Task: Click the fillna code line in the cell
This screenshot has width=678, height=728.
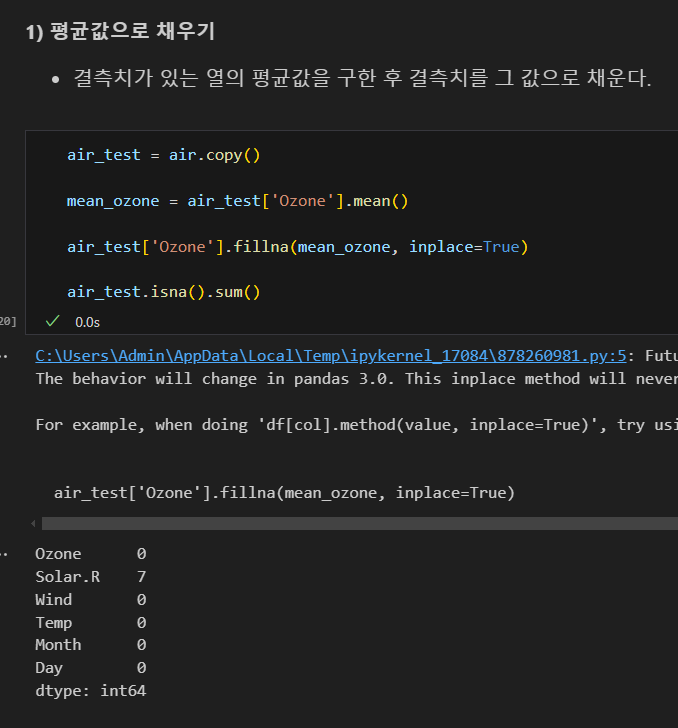Action: (298, 247)
